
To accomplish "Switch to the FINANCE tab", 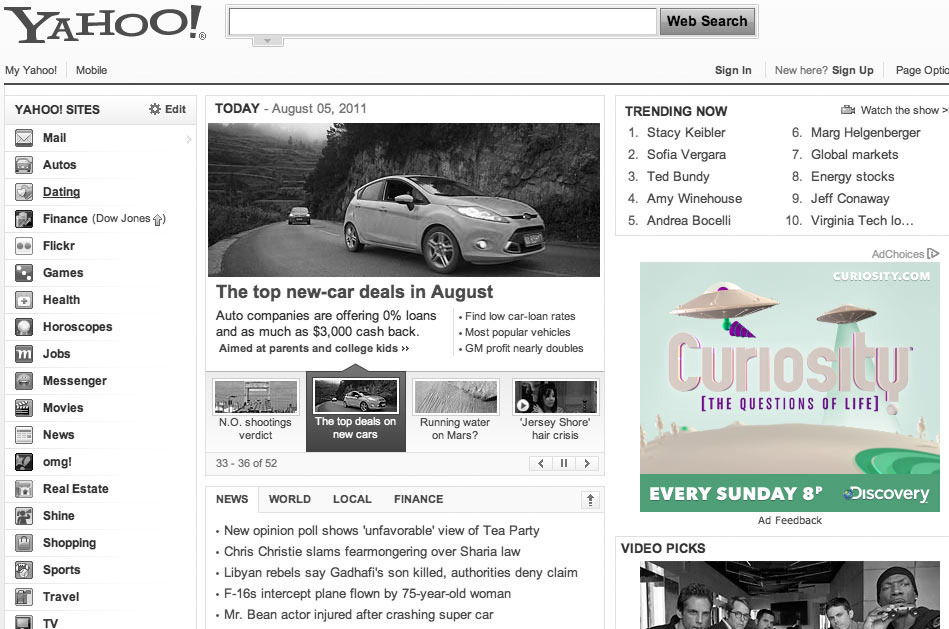I will pos(418,499).
